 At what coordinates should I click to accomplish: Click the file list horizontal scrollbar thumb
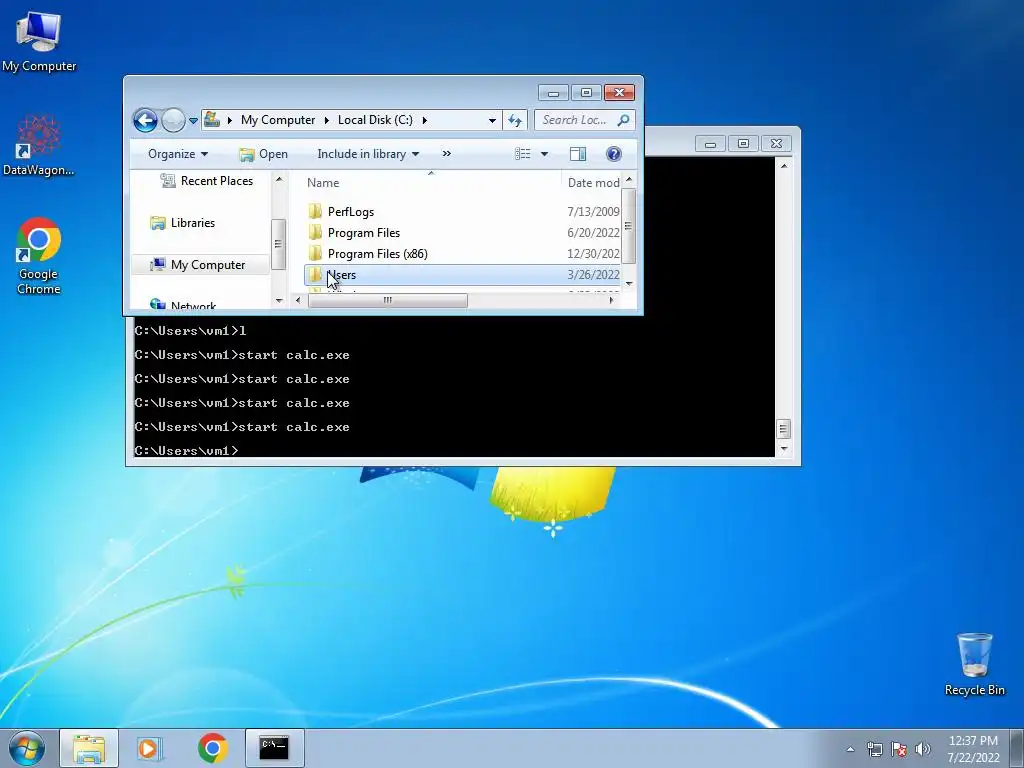(387, 300)
